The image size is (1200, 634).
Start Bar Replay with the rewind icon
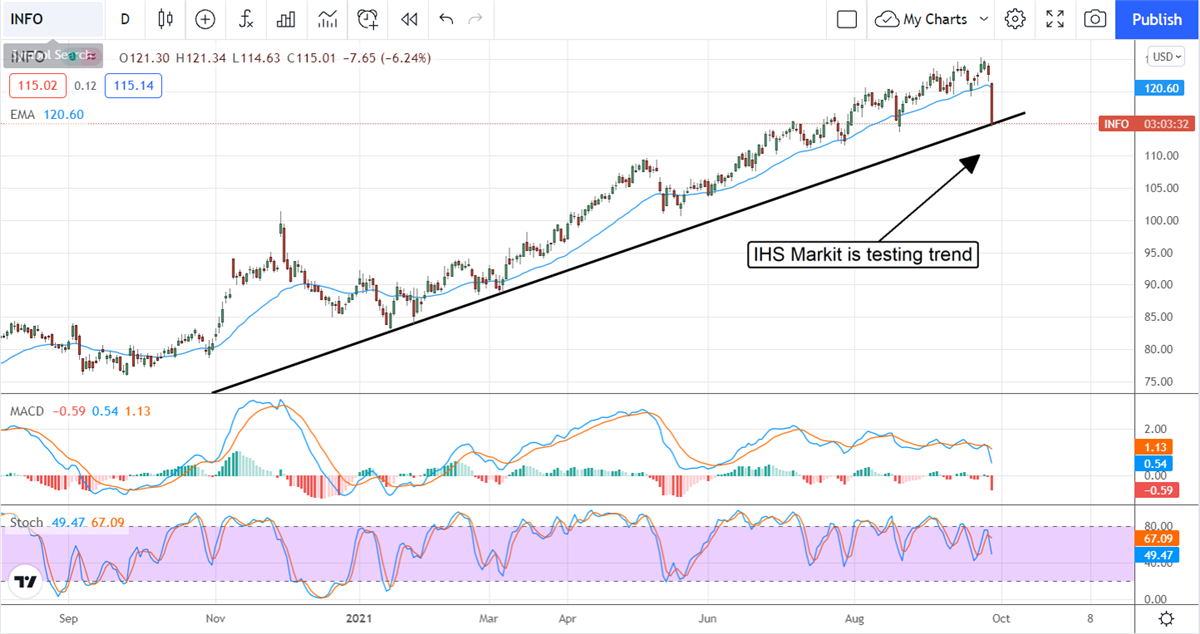[408, 19]
